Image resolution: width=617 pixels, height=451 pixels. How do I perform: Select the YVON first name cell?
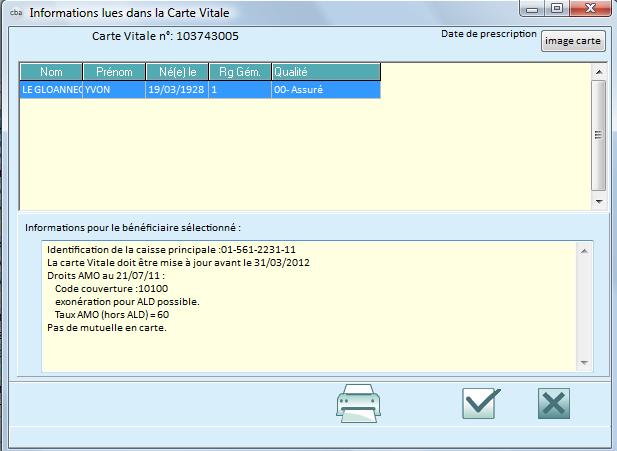click(114, 90)
